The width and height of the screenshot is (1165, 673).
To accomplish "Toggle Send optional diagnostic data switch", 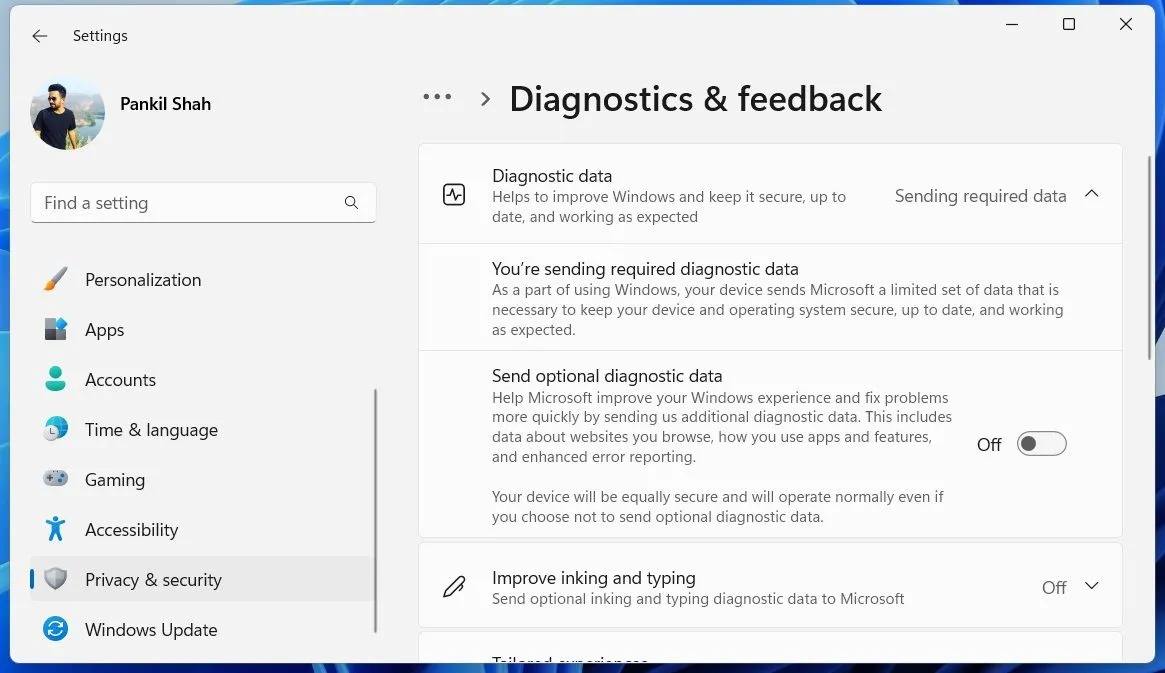I will pyautogui.click(x=1042, y=443).
